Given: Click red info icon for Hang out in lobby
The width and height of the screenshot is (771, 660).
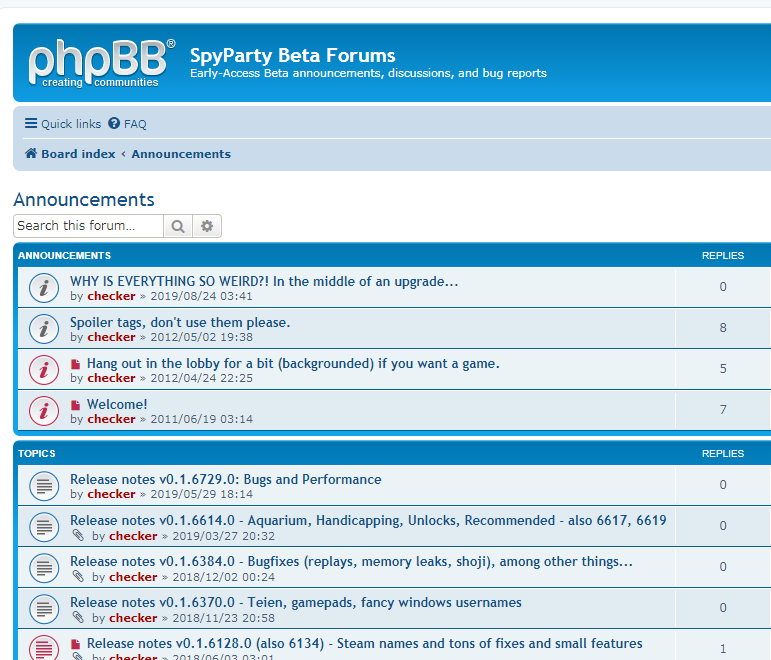Looking at the screenshot, I should tap(44, 370).
